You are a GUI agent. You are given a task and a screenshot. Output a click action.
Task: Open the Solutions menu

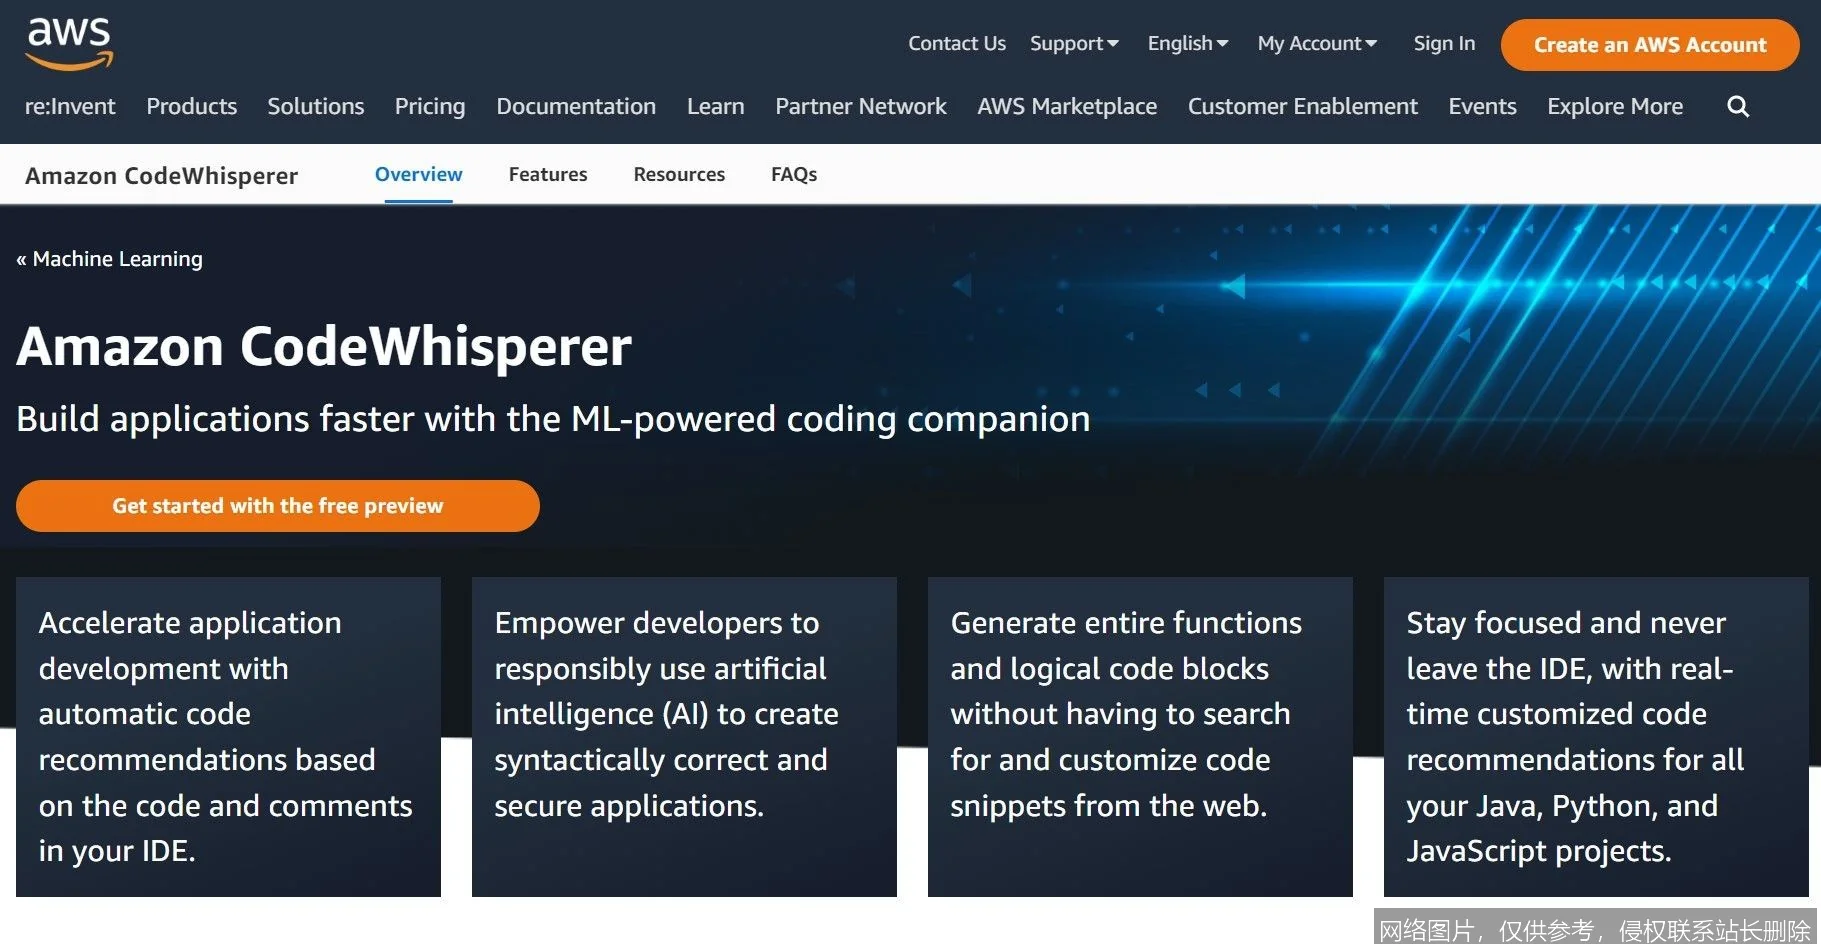(x=316, y=106)
